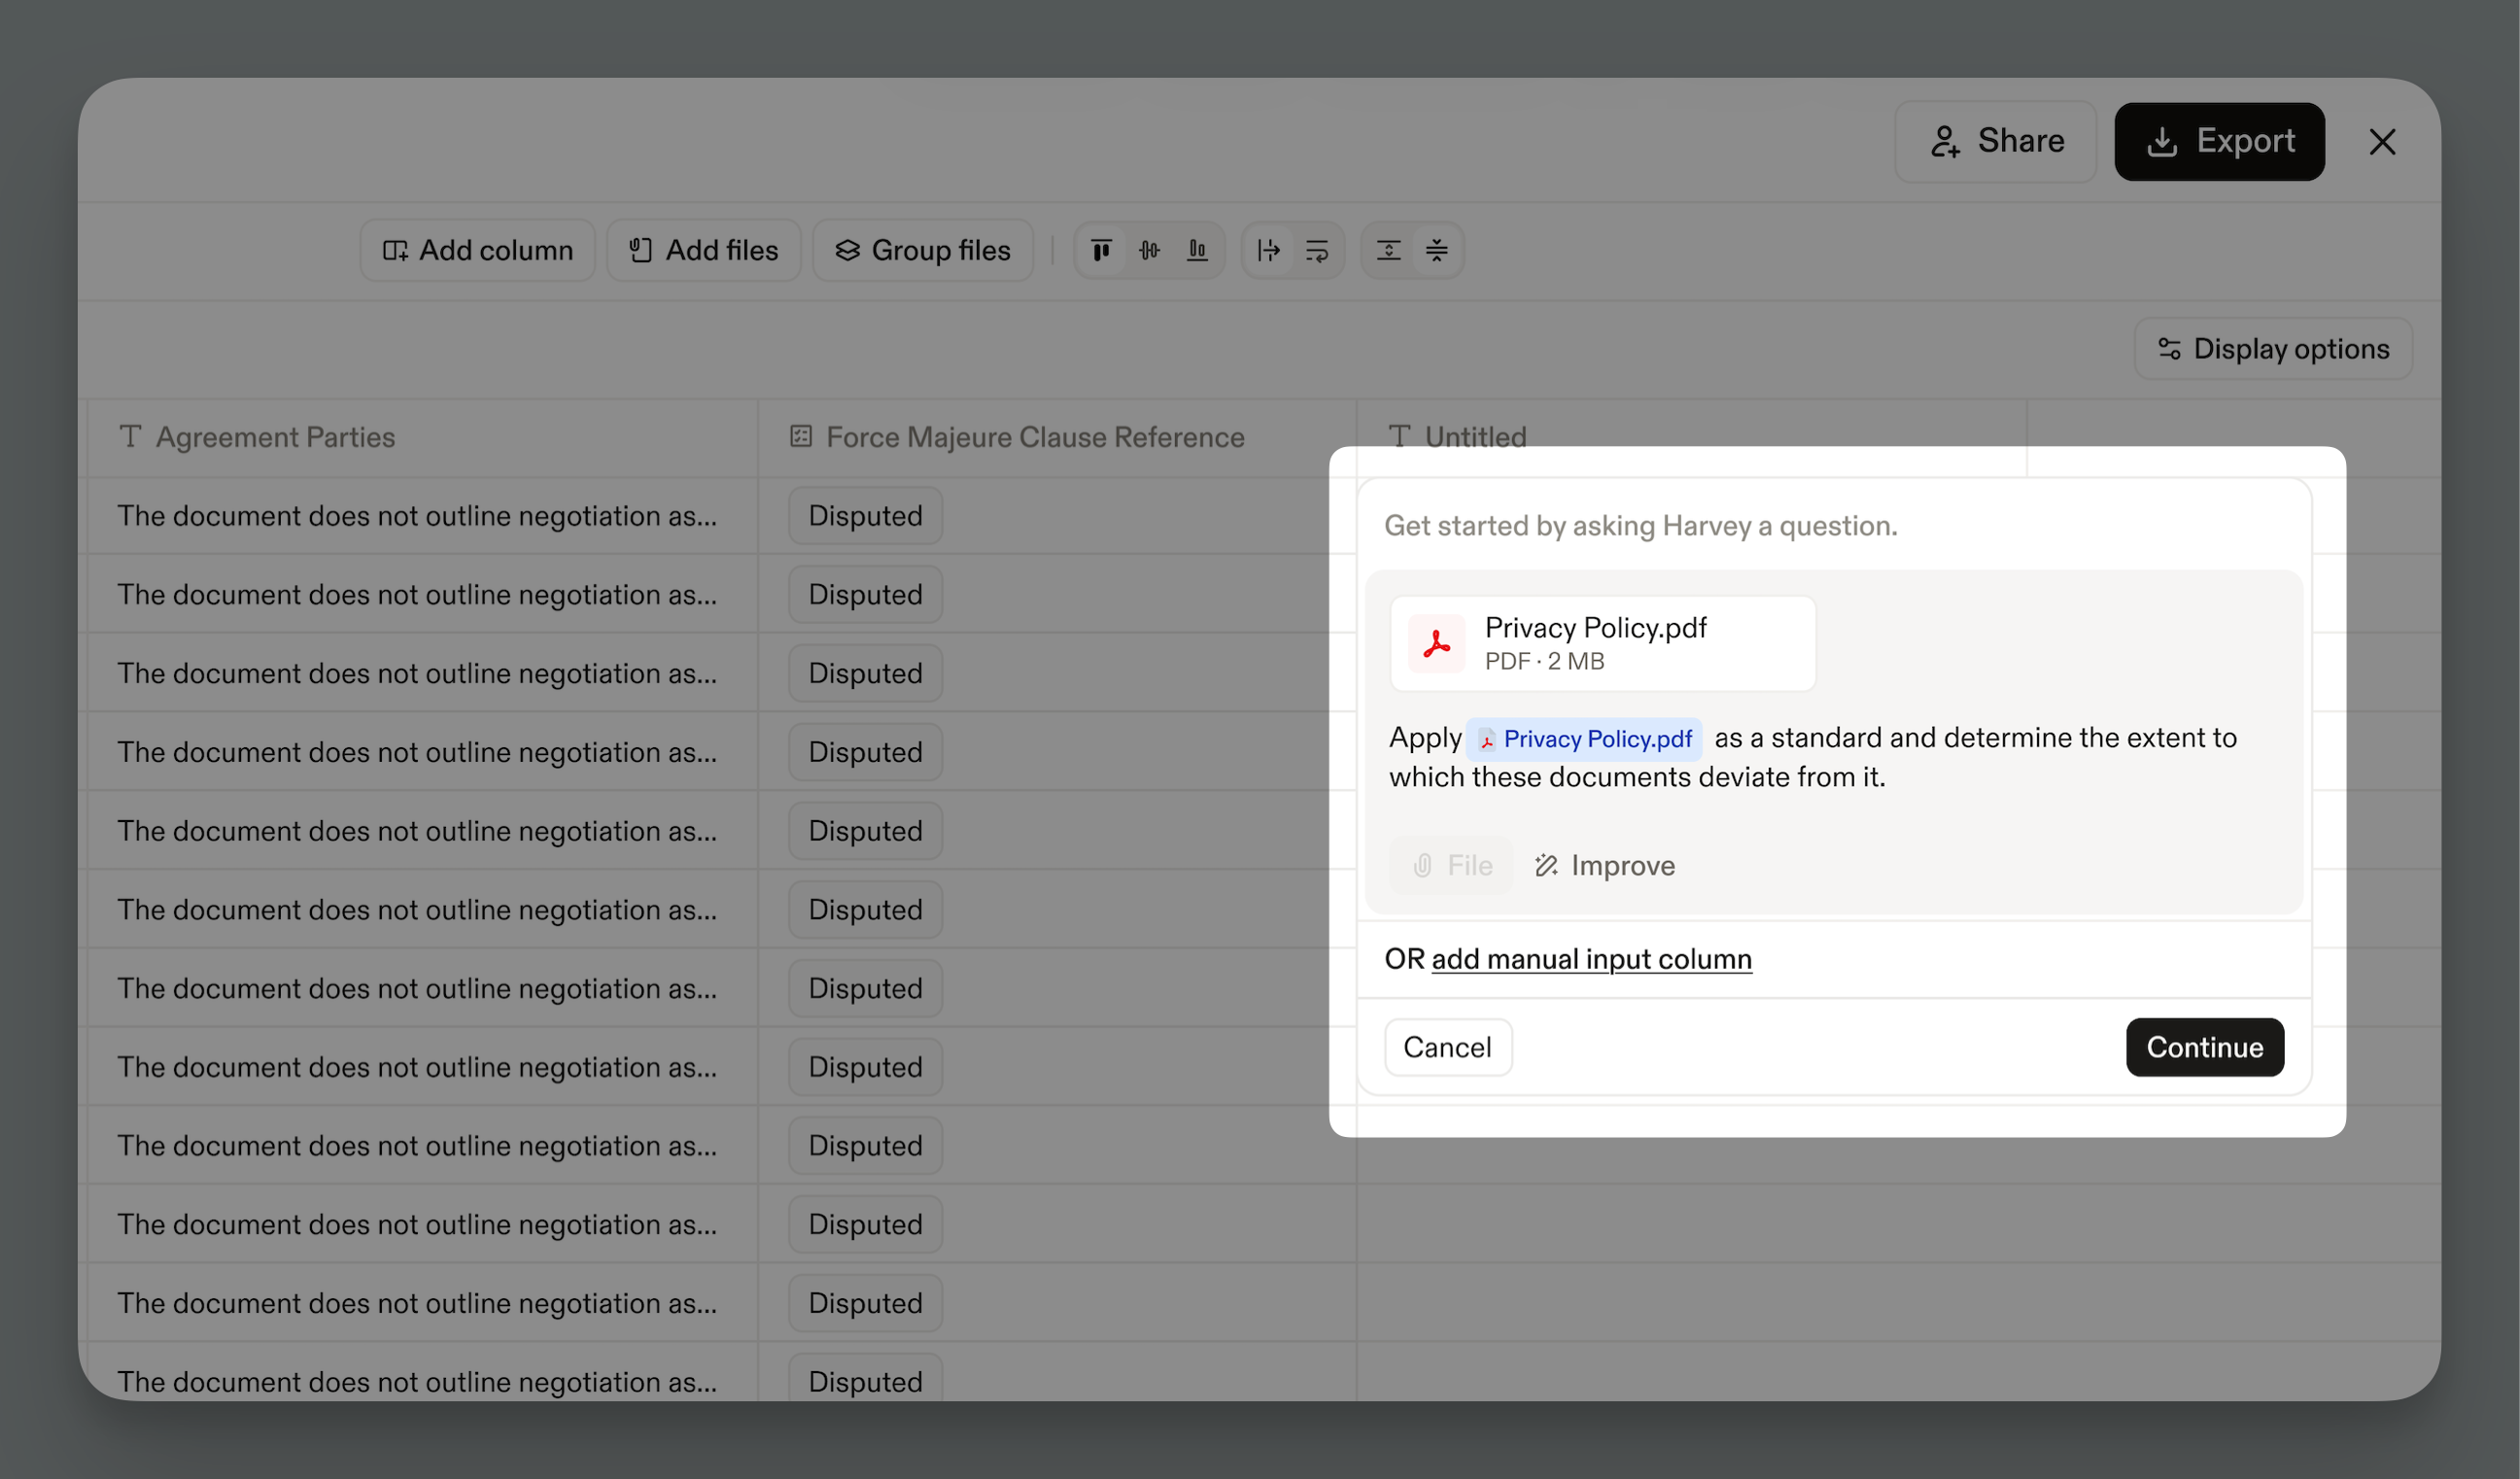Export the table
Image resolution: width=2520 pixels, height=1479 pixels.
point(2219,141)
